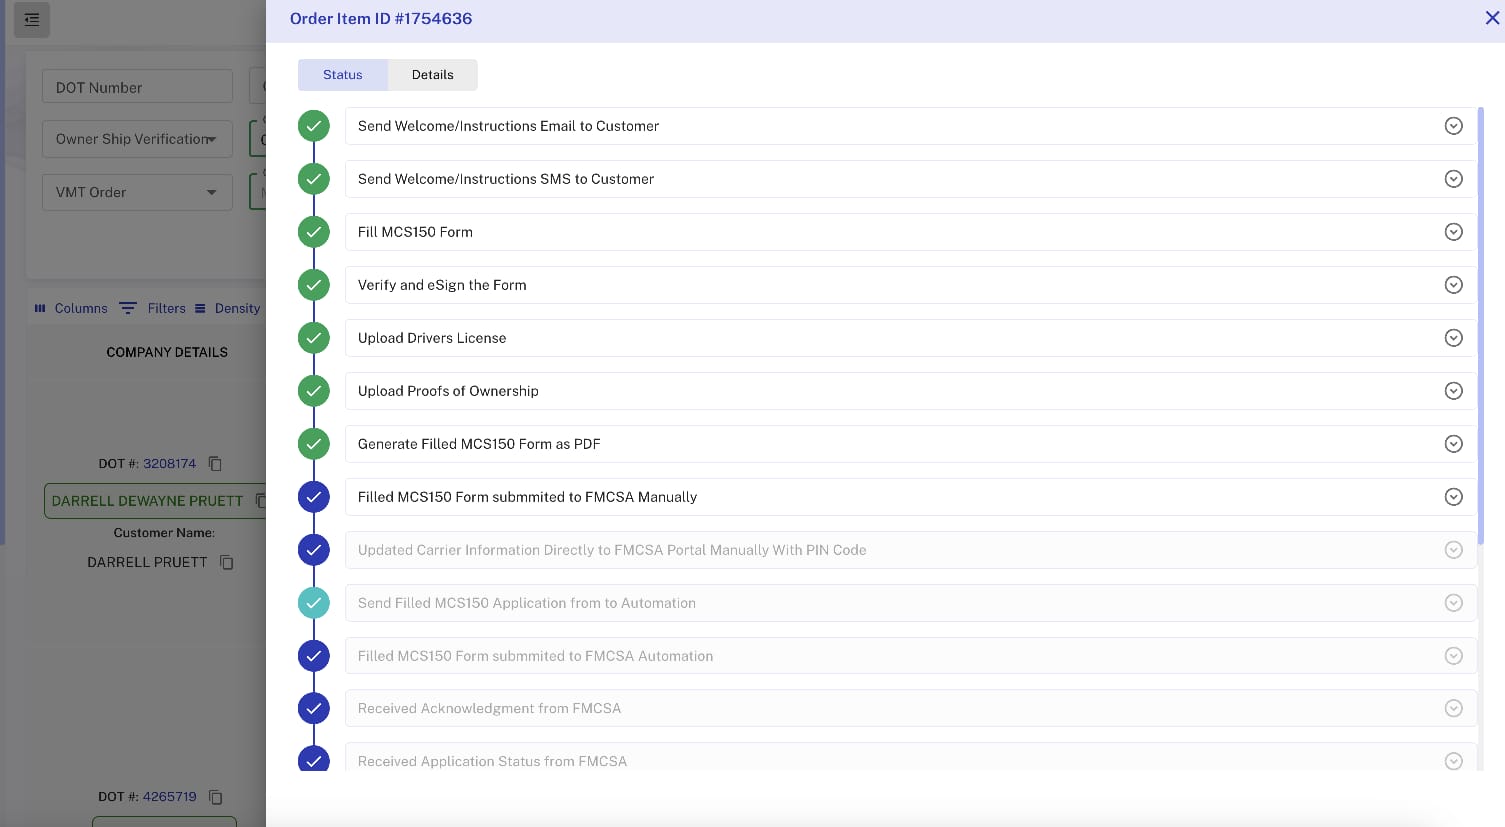Open Owner Ship Verification dropdown
The height and width of the screenshot is (827, 1505).
(137, 139)
